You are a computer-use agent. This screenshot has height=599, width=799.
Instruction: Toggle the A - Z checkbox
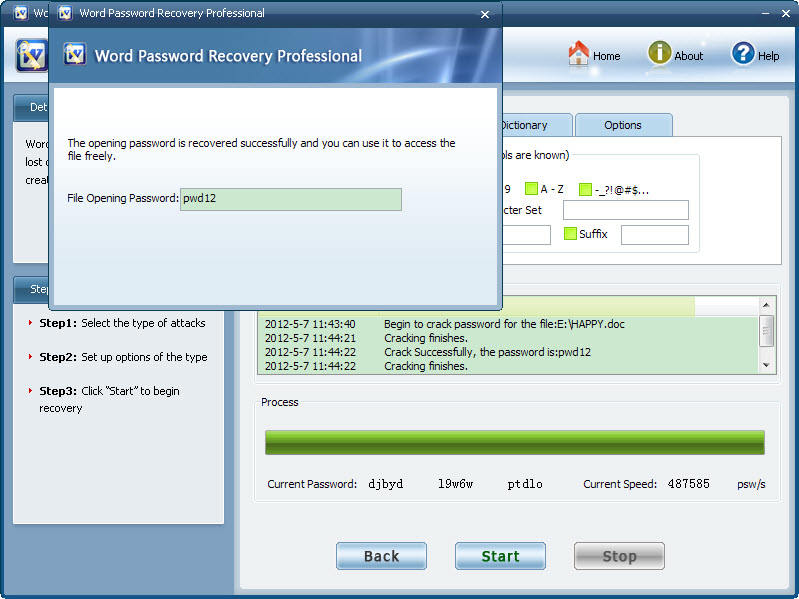click(x=531, y=189)
